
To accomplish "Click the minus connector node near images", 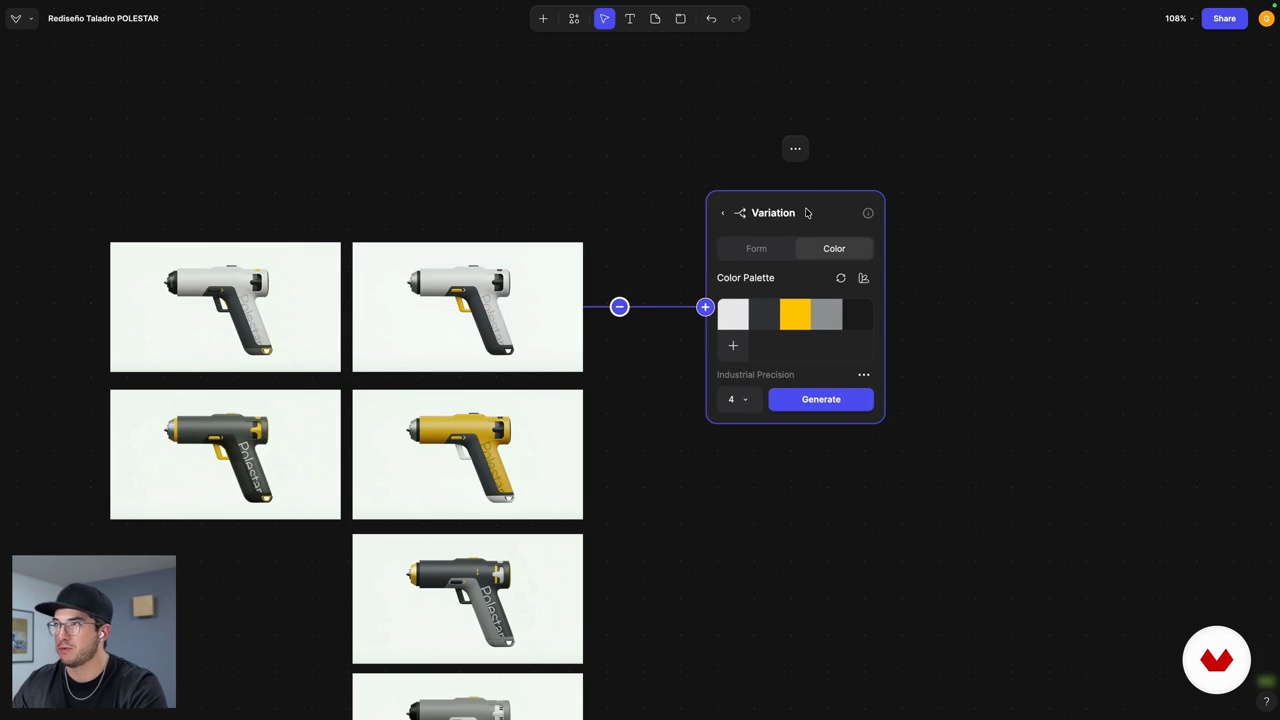I will coord(619,307).
